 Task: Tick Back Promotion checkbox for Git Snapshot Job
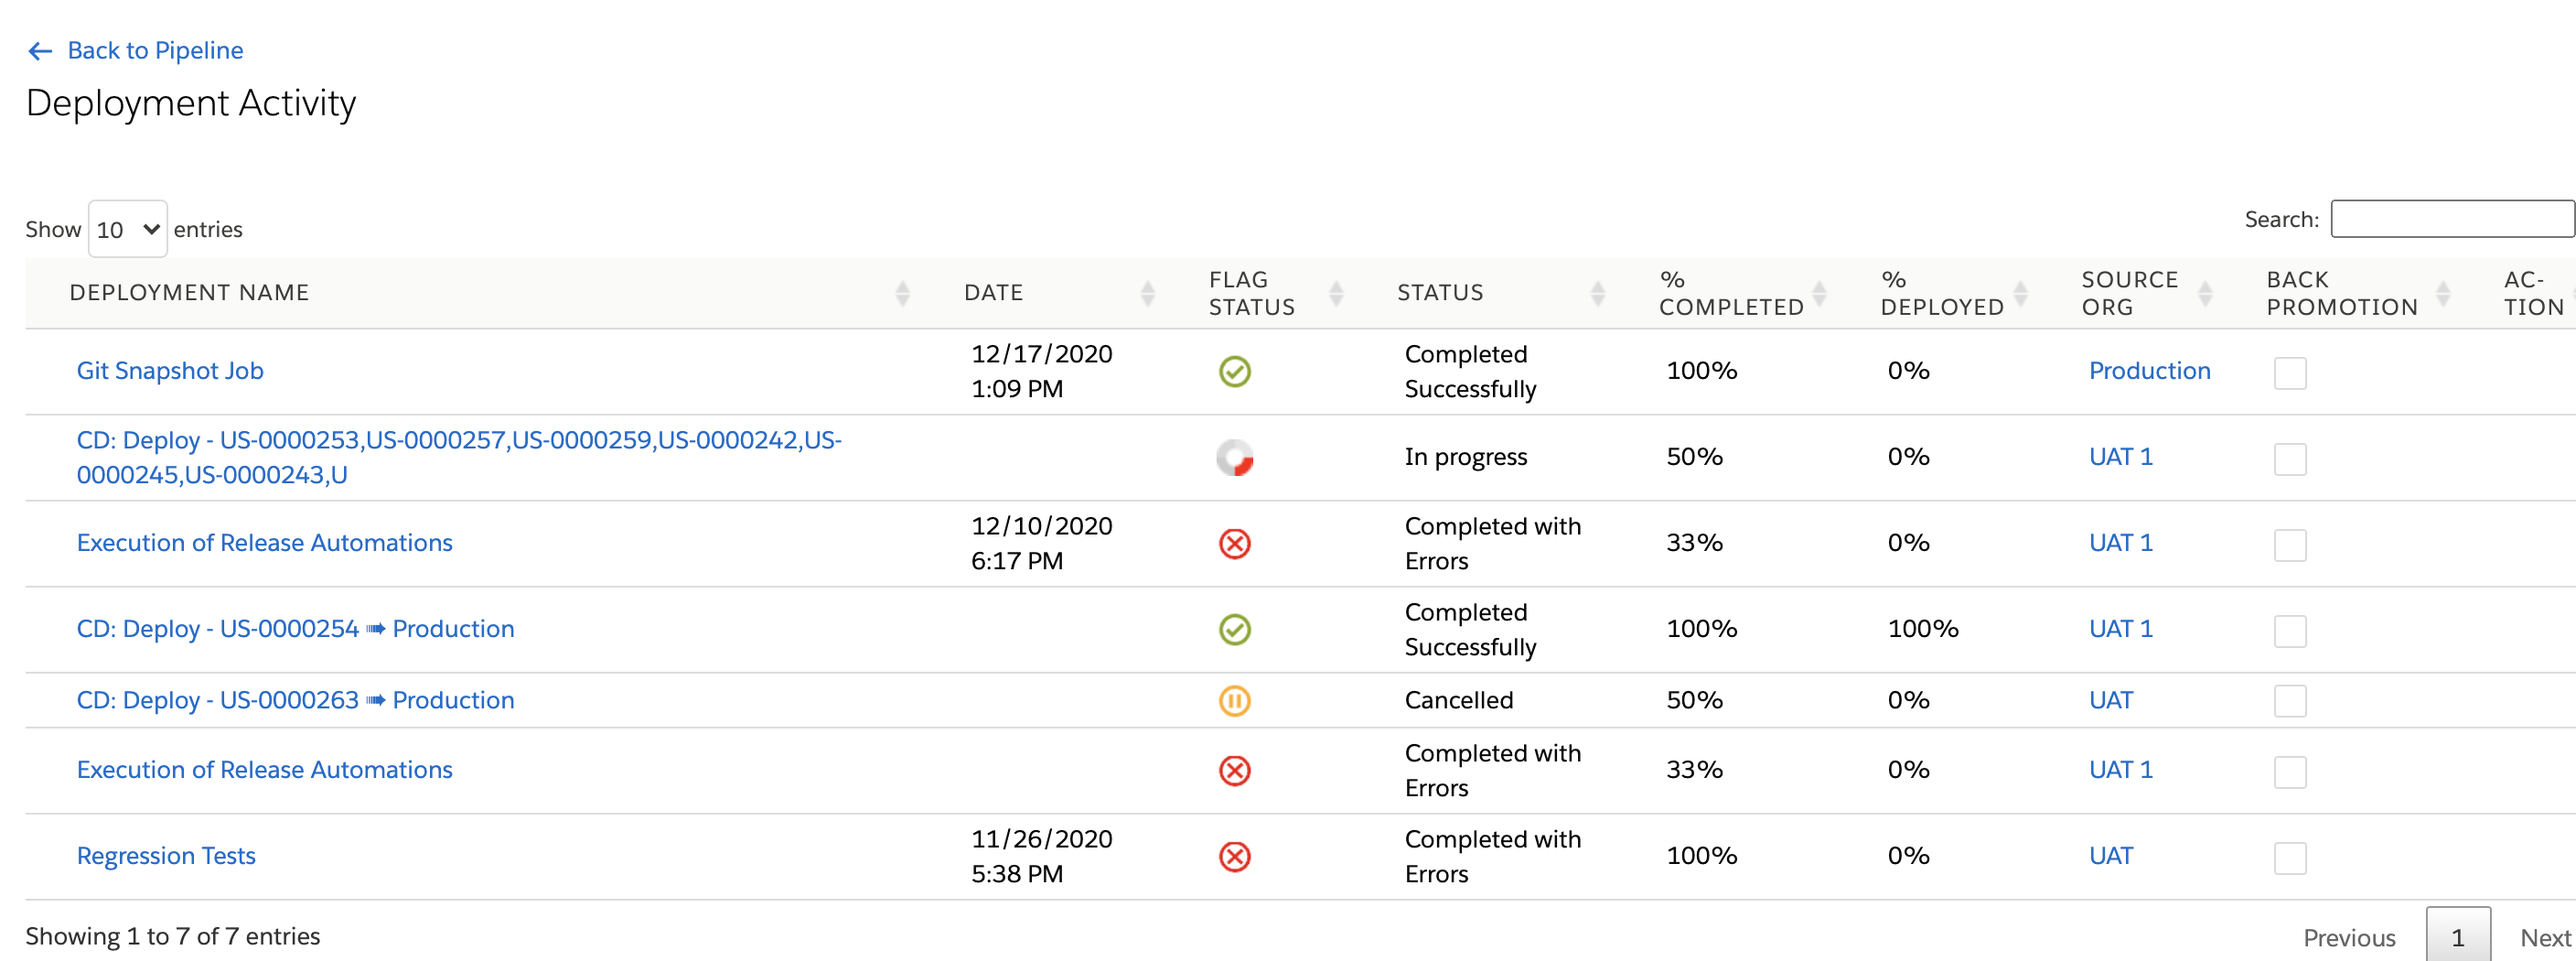click(x=2289, y=373)
